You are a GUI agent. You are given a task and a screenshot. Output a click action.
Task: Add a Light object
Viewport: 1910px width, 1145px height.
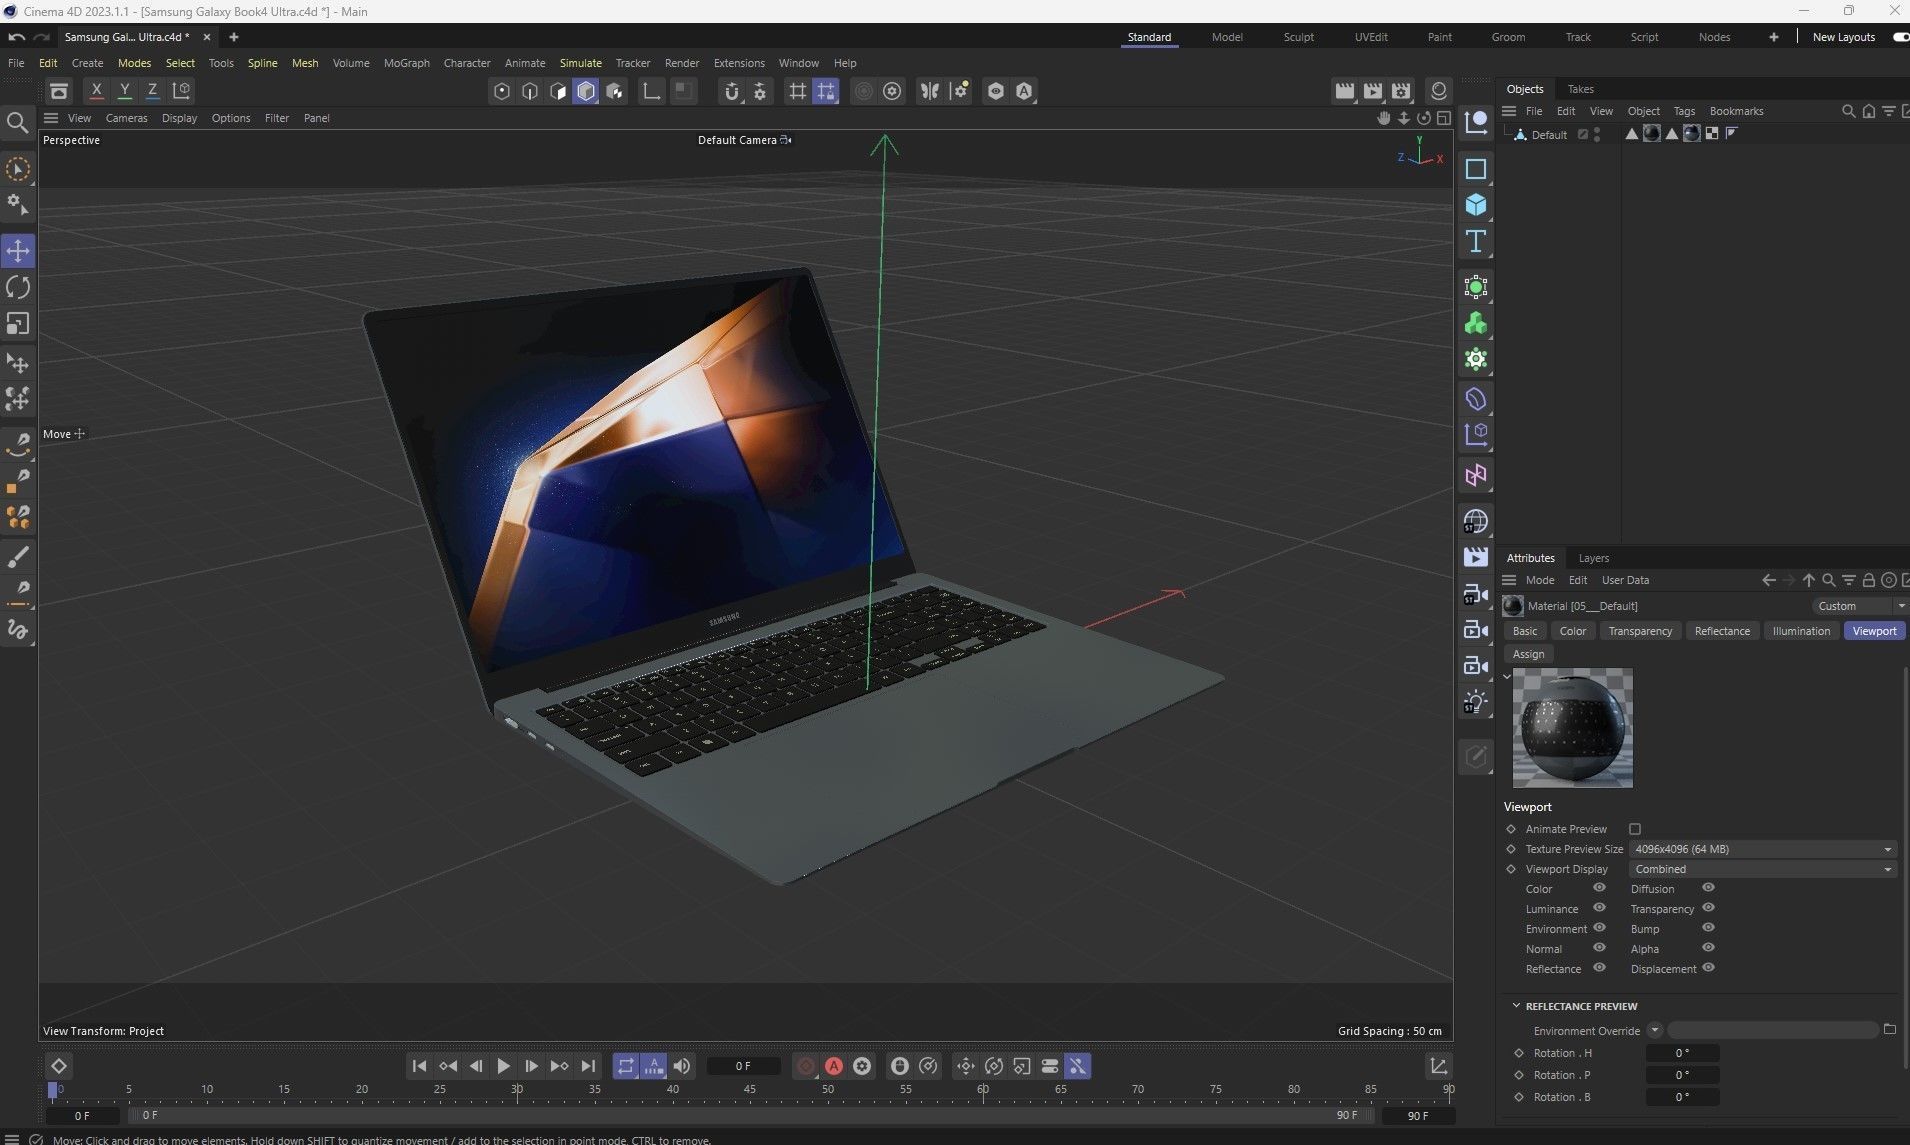tap(1476, 702)
